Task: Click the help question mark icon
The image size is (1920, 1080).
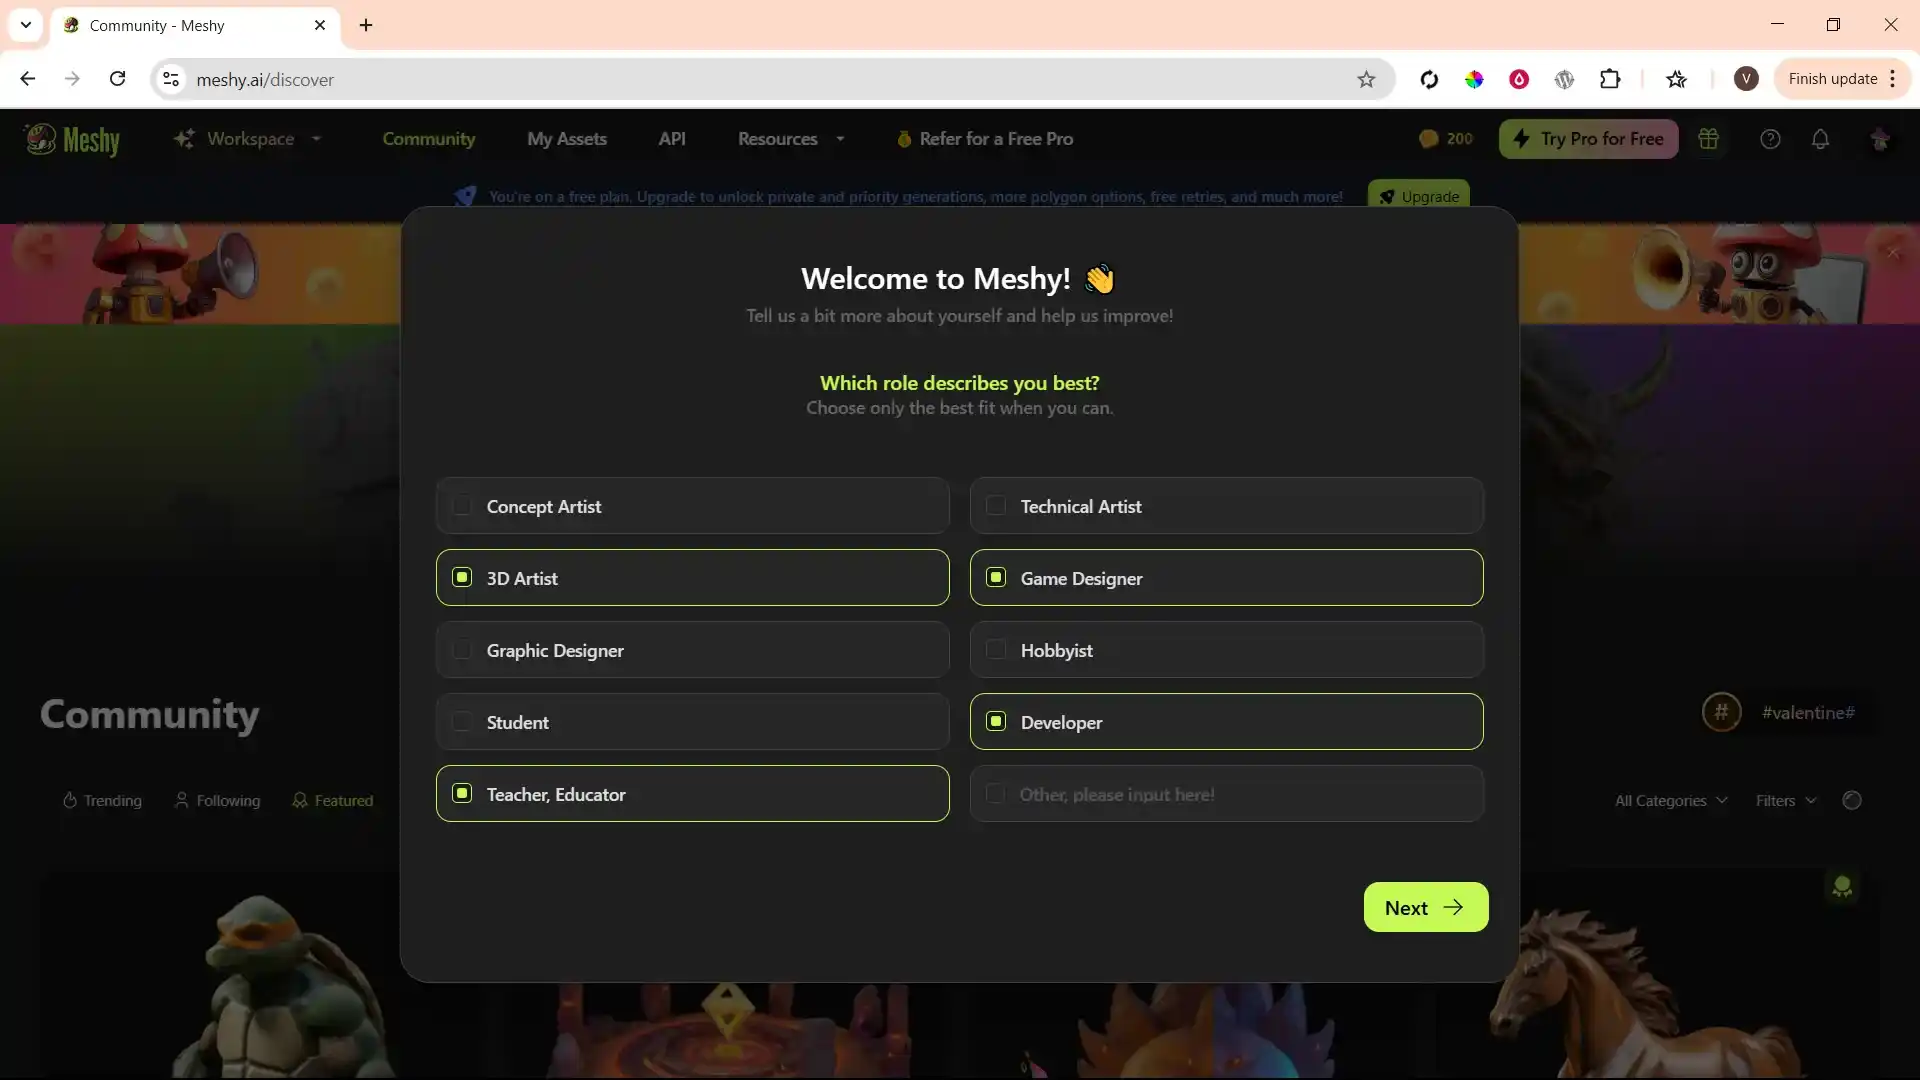Action: [x=1770, y=138]
